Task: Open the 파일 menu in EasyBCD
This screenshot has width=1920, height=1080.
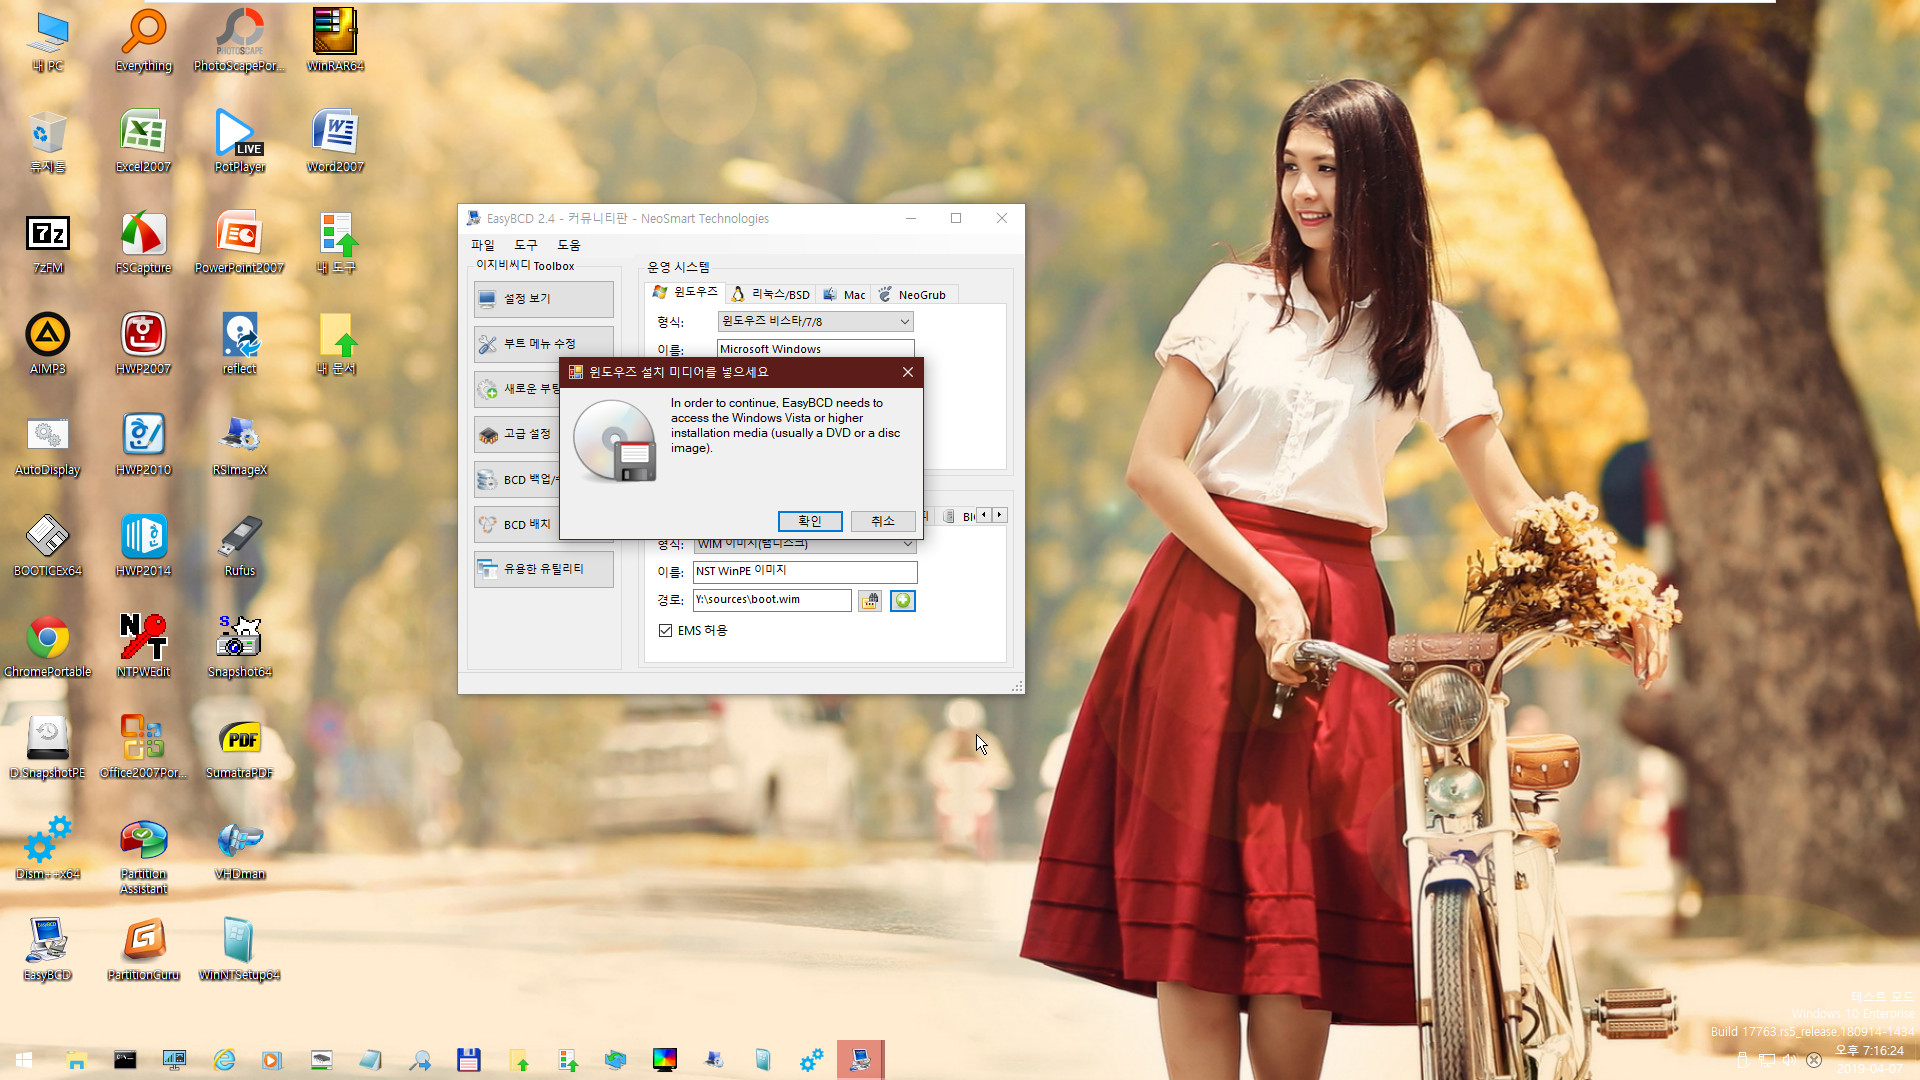Action: tap(483, 245)
